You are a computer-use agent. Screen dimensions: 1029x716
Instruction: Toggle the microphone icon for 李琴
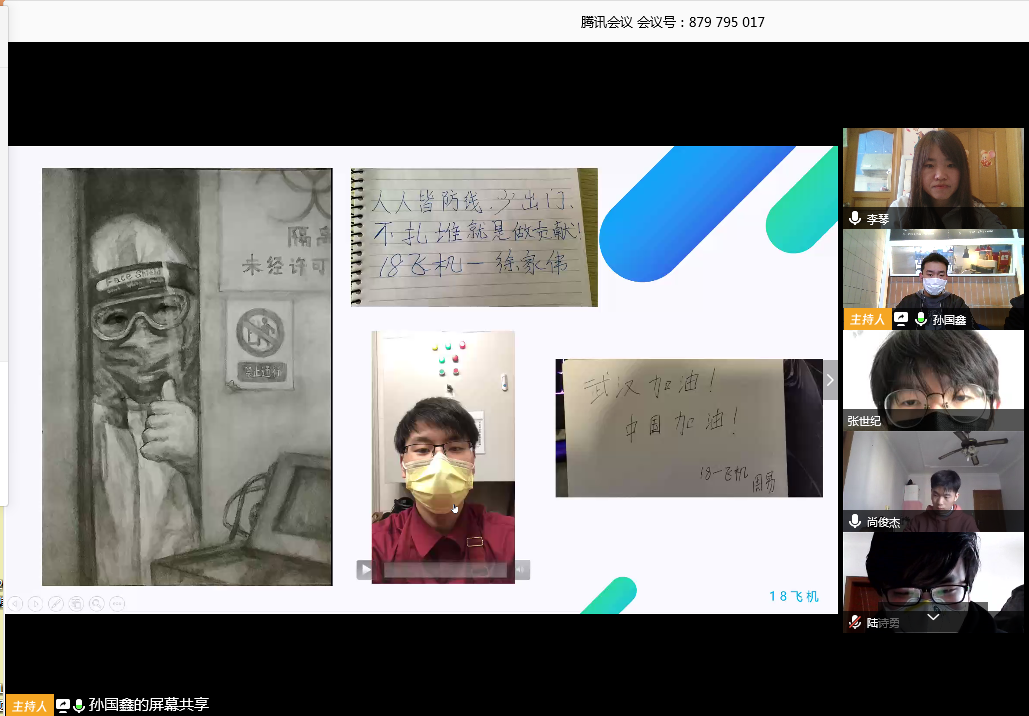point(855,218)
